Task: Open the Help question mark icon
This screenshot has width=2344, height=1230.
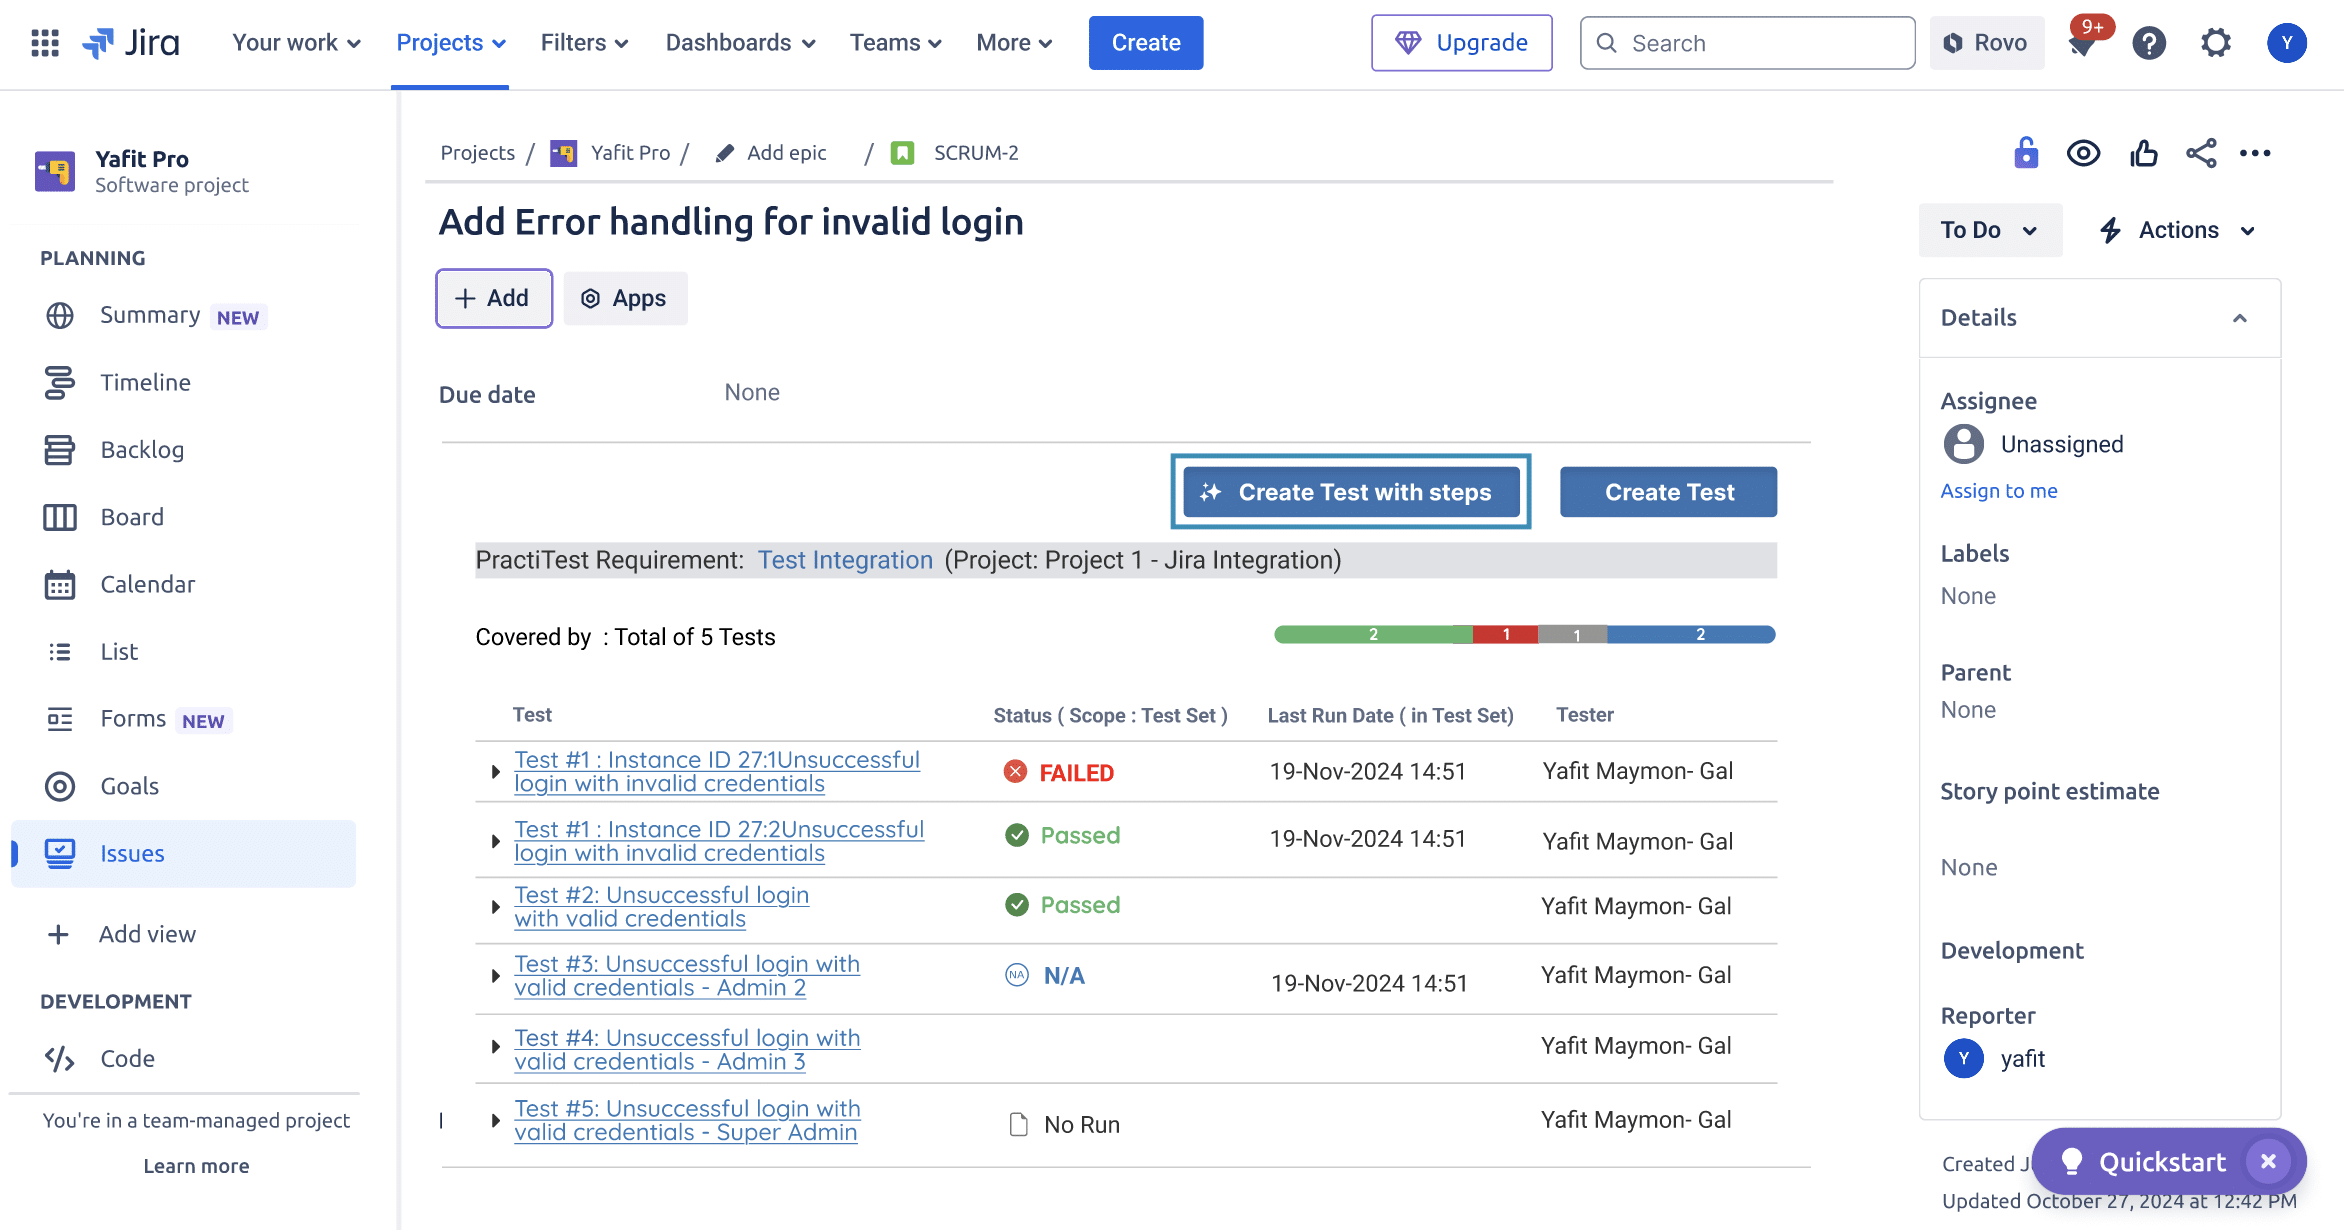Action: [2149, 42]
